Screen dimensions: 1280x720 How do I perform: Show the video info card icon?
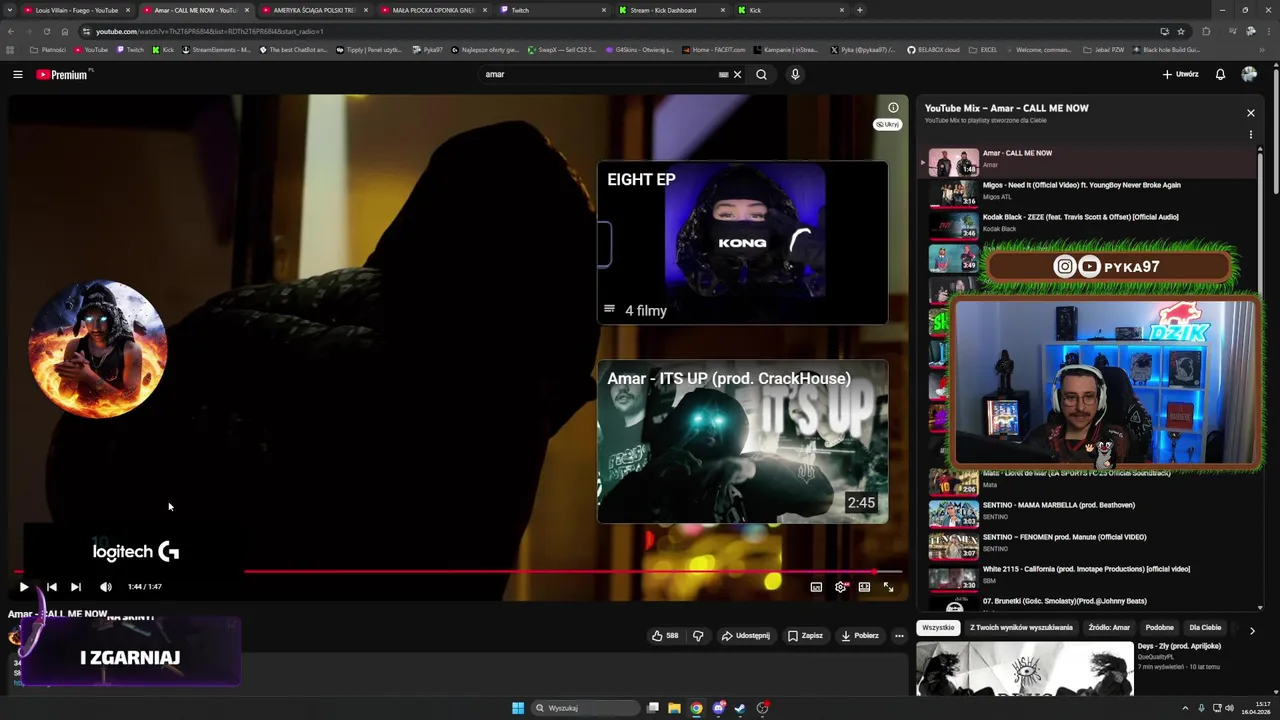point(893,107)
